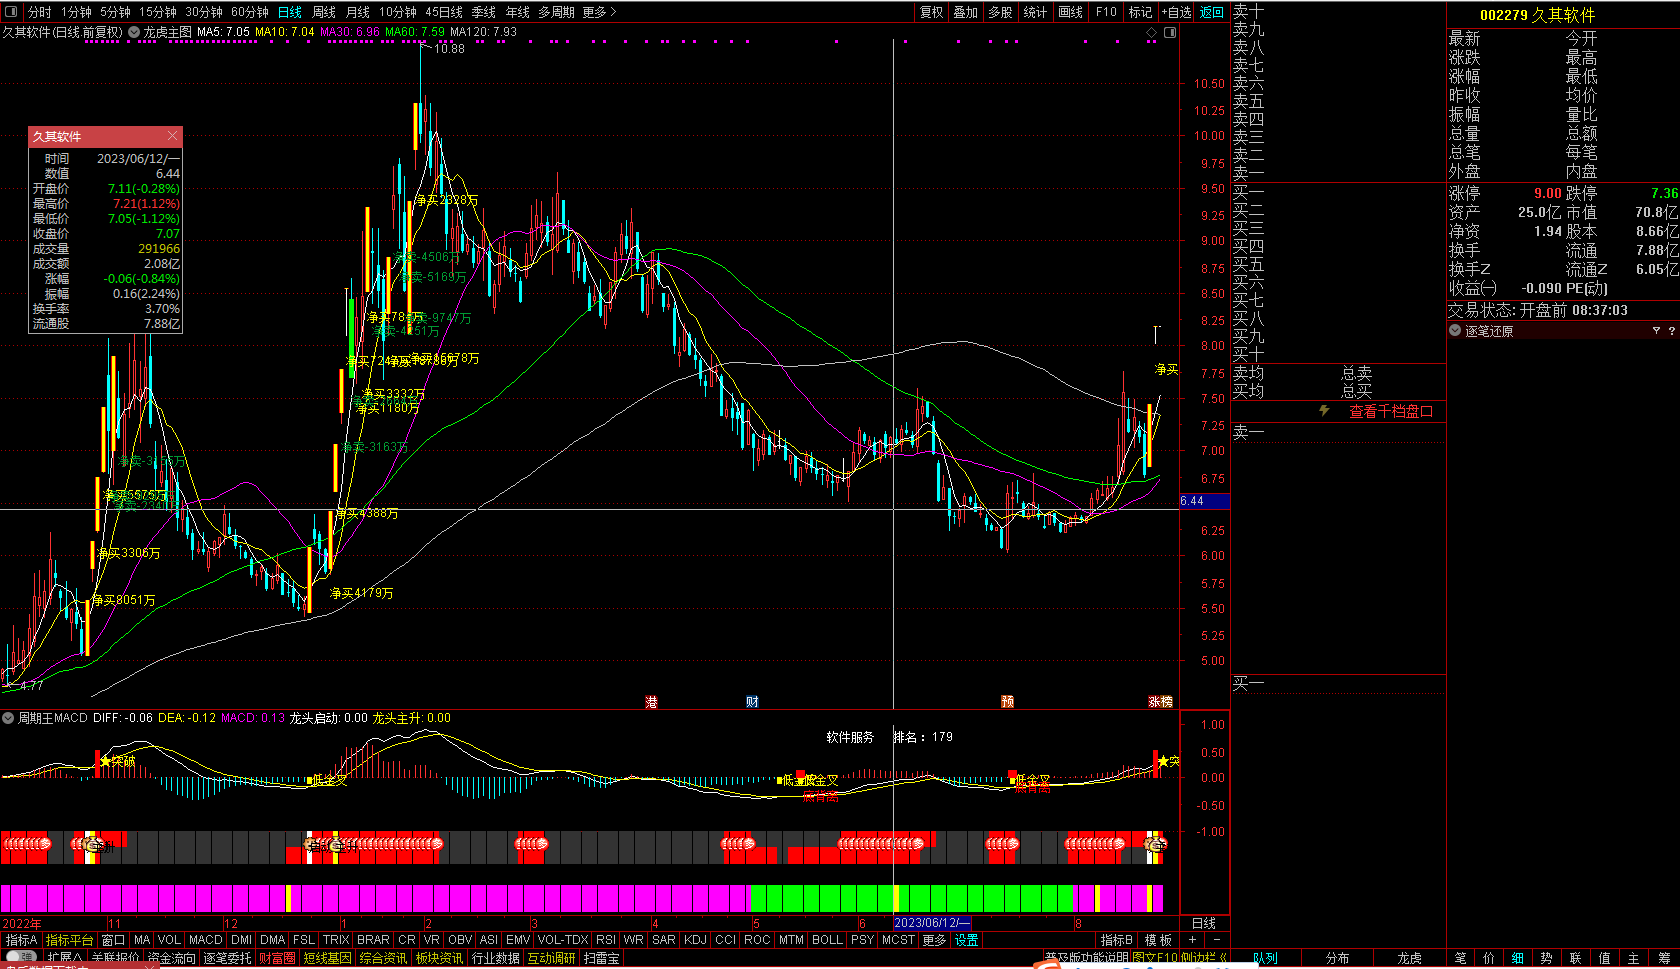Click the 叠加 overlay button
This screenshot has width=1680, height=969.
point(965,12)
